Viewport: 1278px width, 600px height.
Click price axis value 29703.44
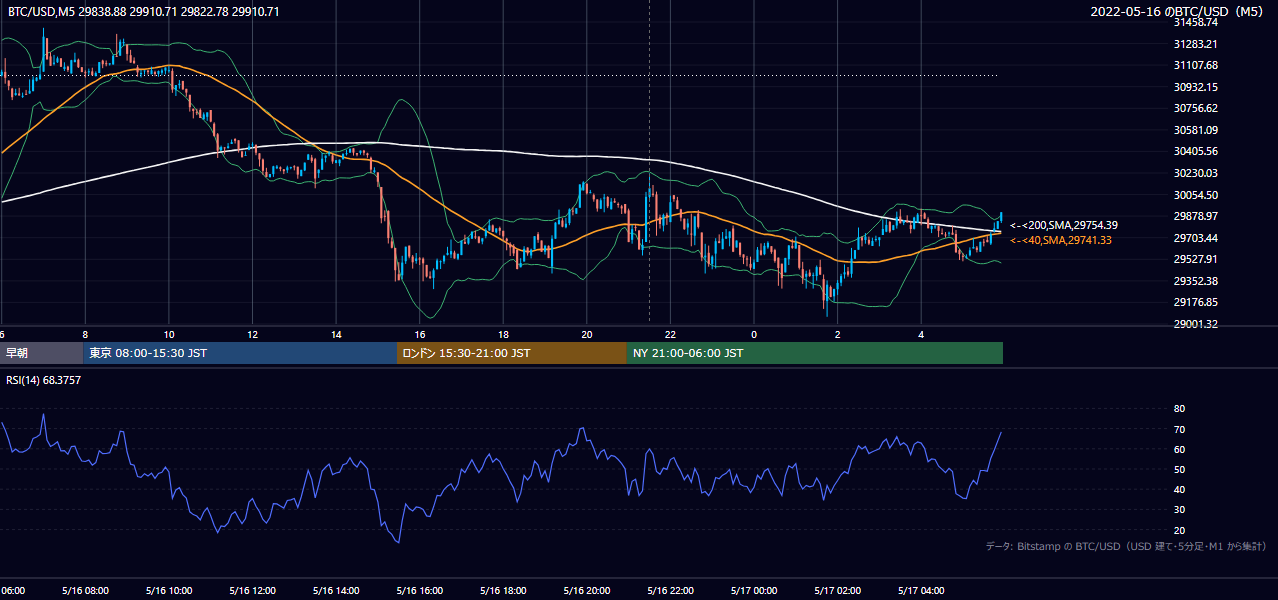1196,238
